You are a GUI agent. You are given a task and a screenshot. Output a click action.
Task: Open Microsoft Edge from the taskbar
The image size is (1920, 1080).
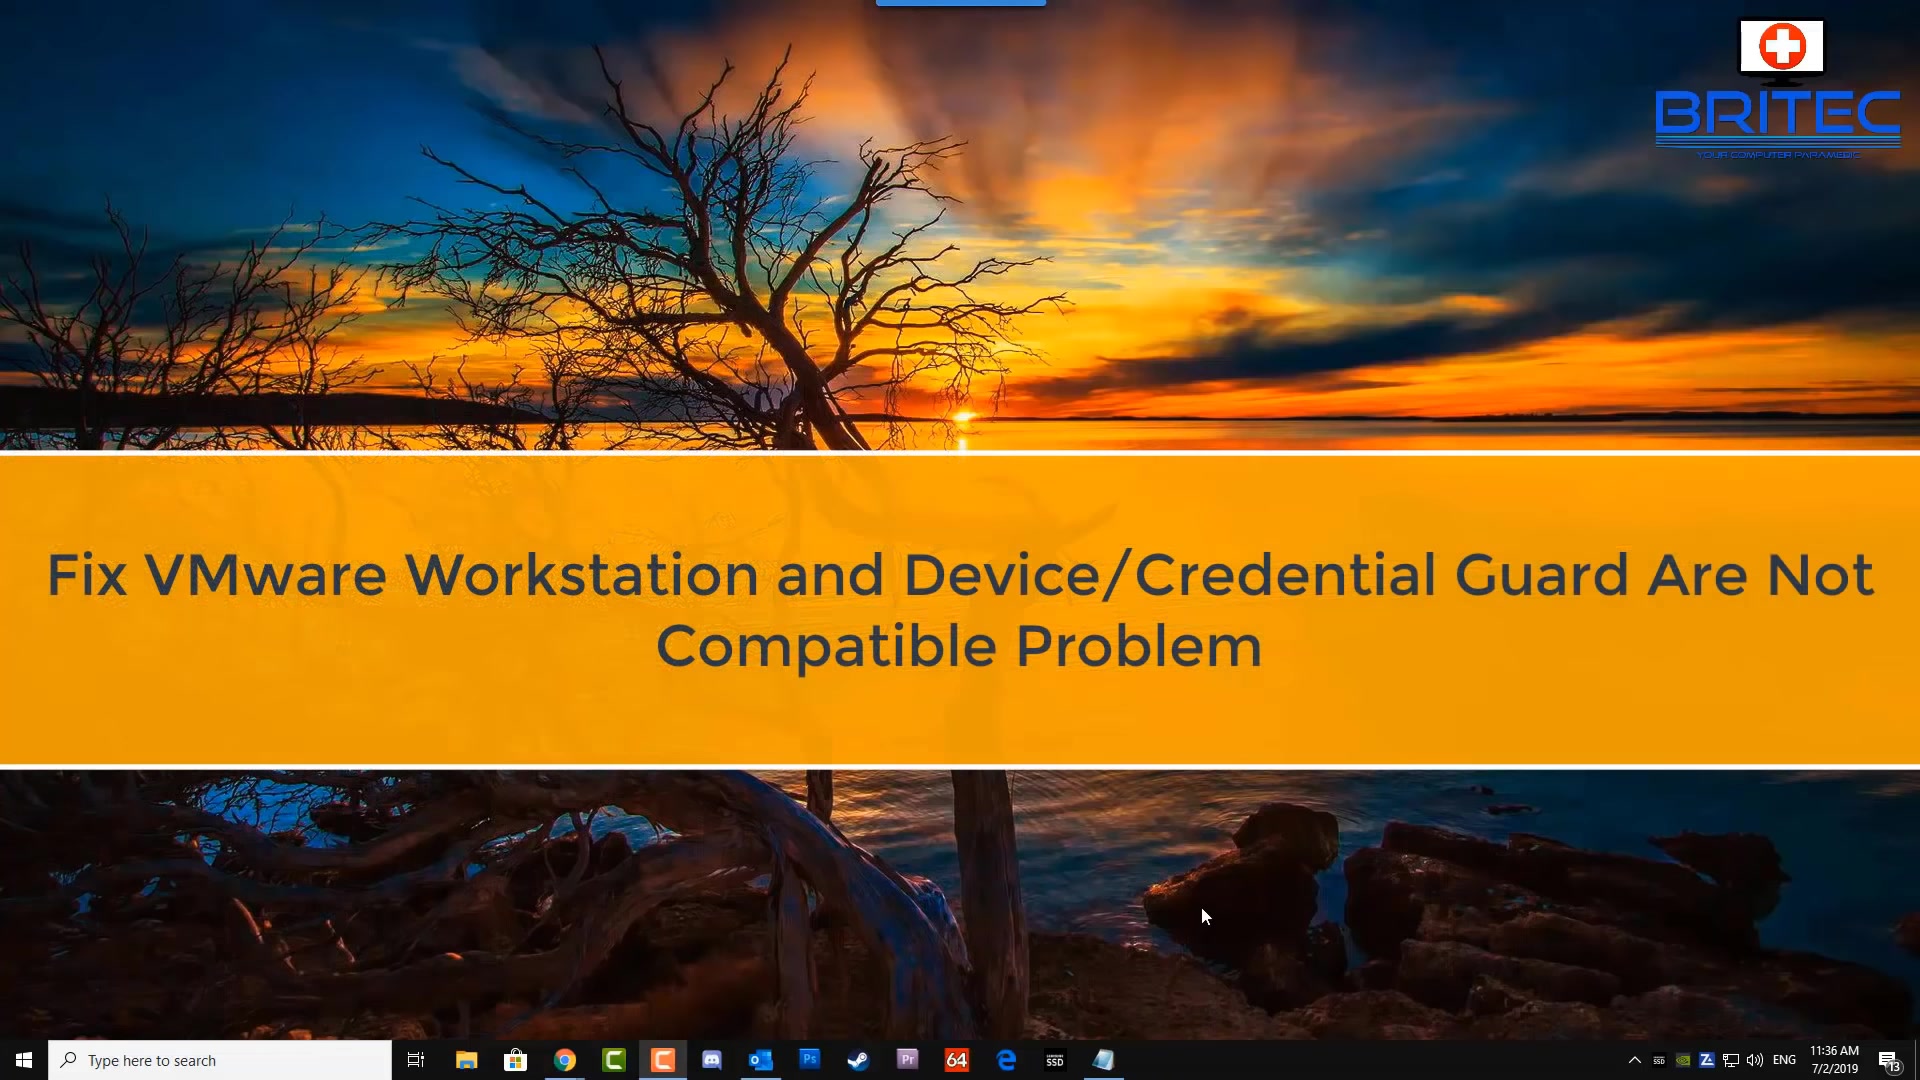click(x=1006, y=1060)
